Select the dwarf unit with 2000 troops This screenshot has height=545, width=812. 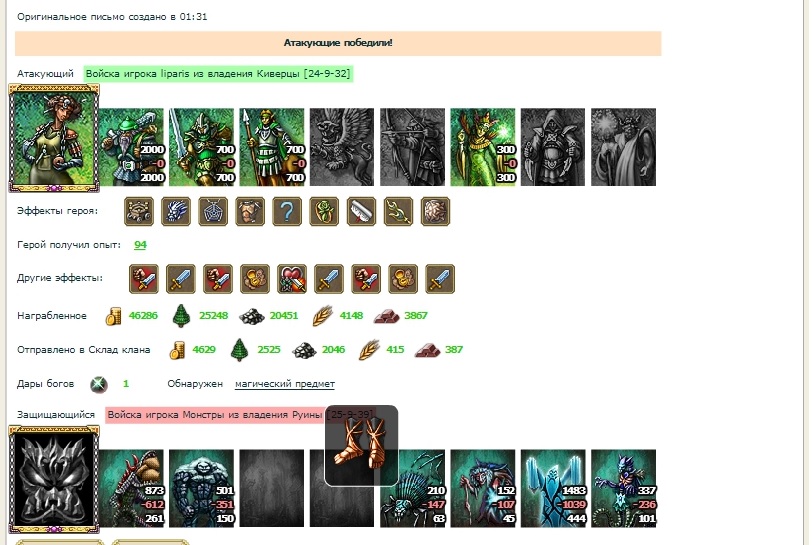pos(131,147)
